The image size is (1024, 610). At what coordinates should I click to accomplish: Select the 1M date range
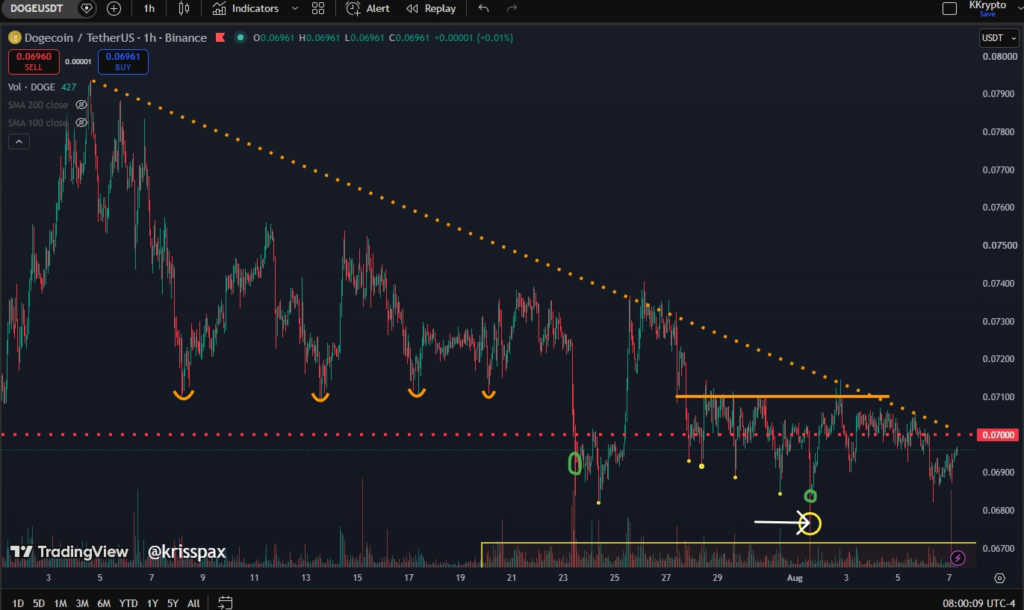point(60,603)
